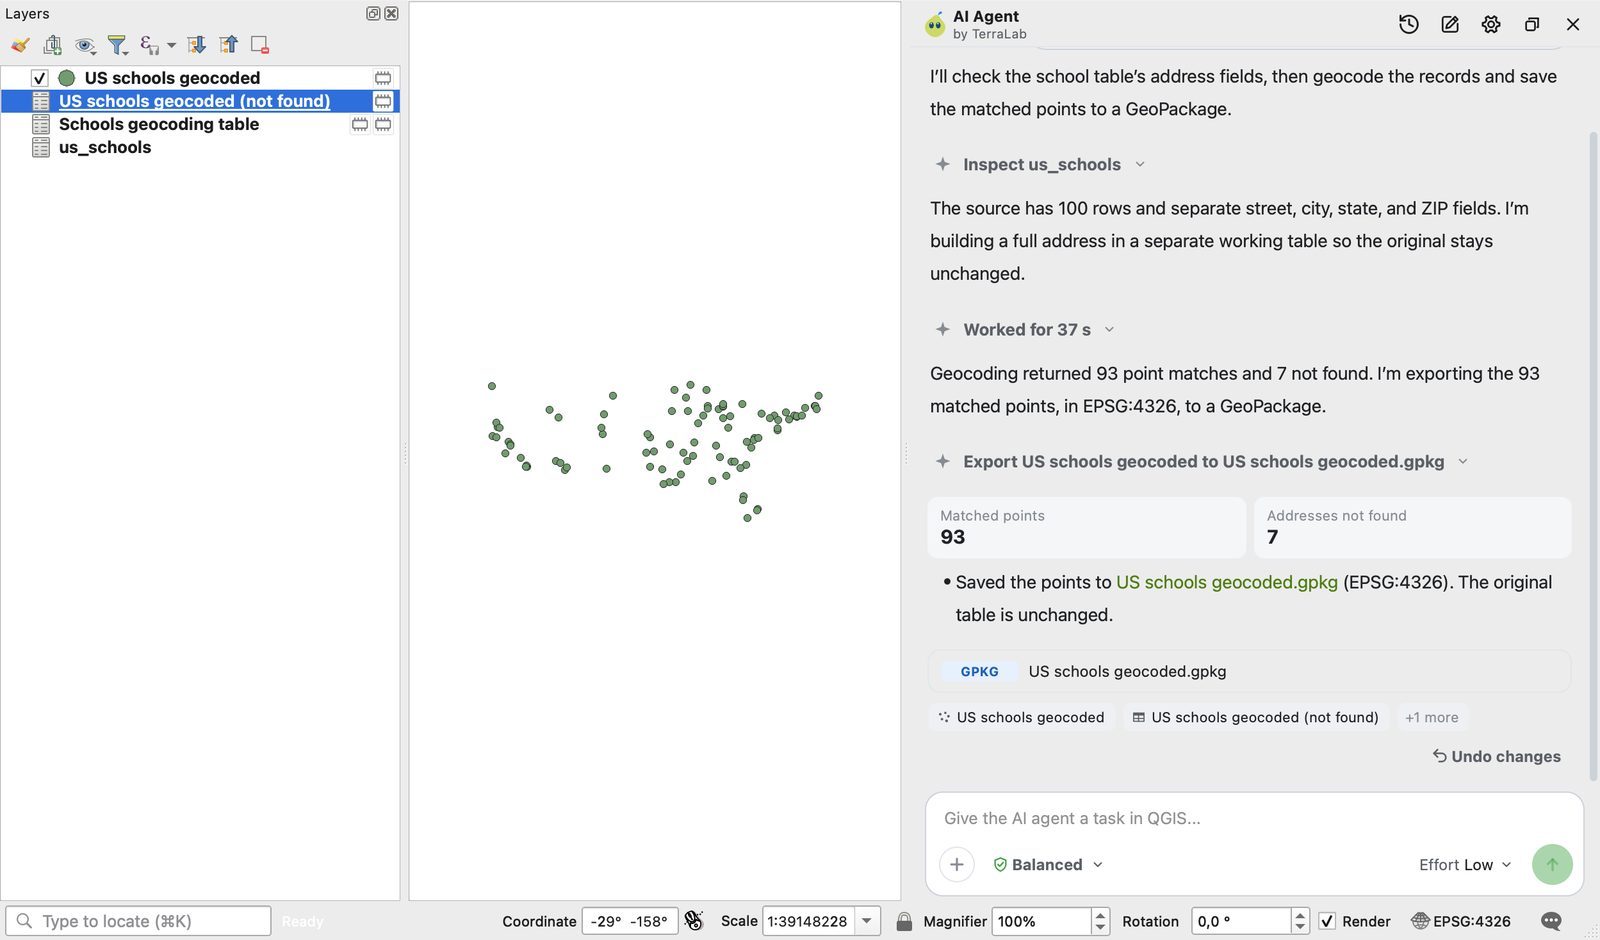The width and height of the screenshot is (1600, 940).
Task: Expand the Inspect us_schools step
Action: pyautogui.click(x=1041, y=164)
